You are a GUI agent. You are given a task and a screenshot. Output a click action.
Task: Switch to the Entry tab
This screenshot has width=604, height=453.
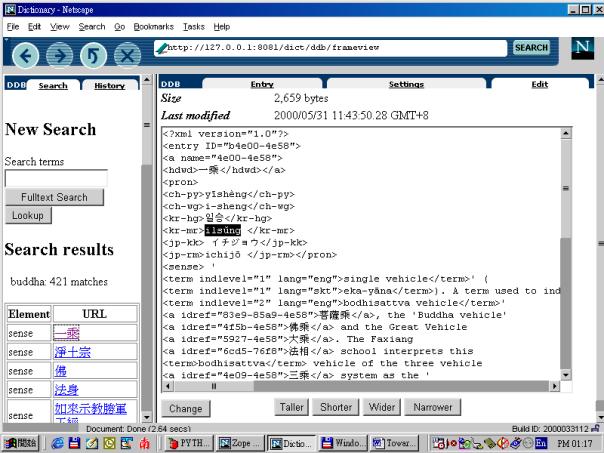[262, 84]
